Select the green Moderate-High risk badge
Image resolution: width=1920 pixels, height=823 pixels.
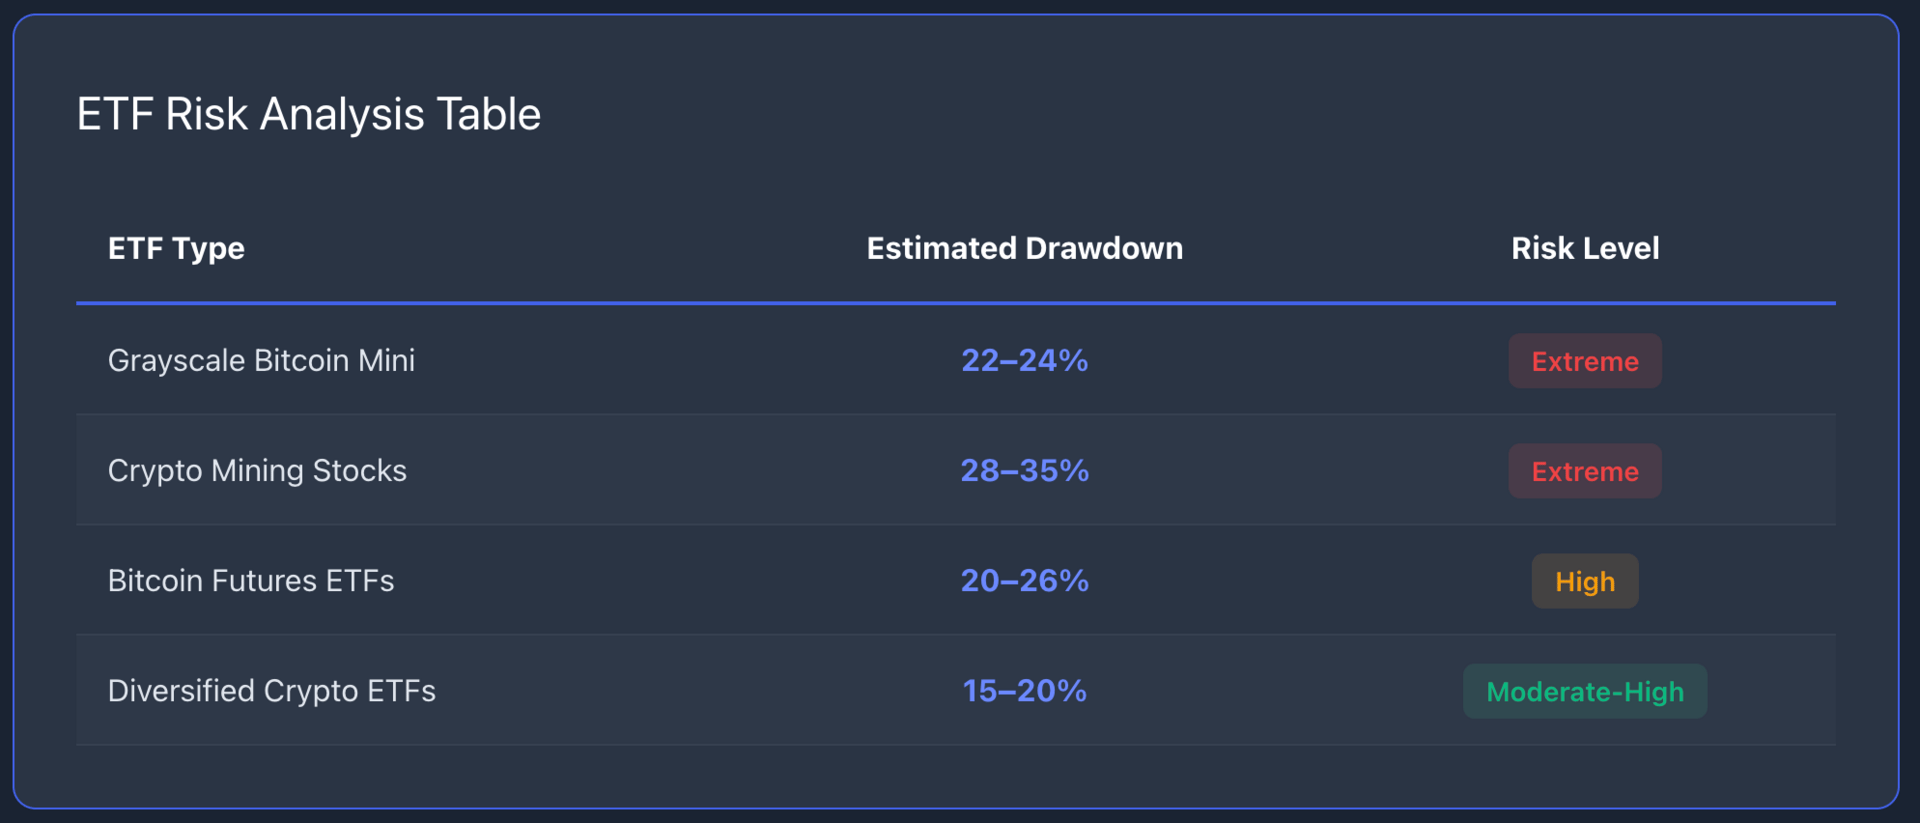[x=1585, y=691]
